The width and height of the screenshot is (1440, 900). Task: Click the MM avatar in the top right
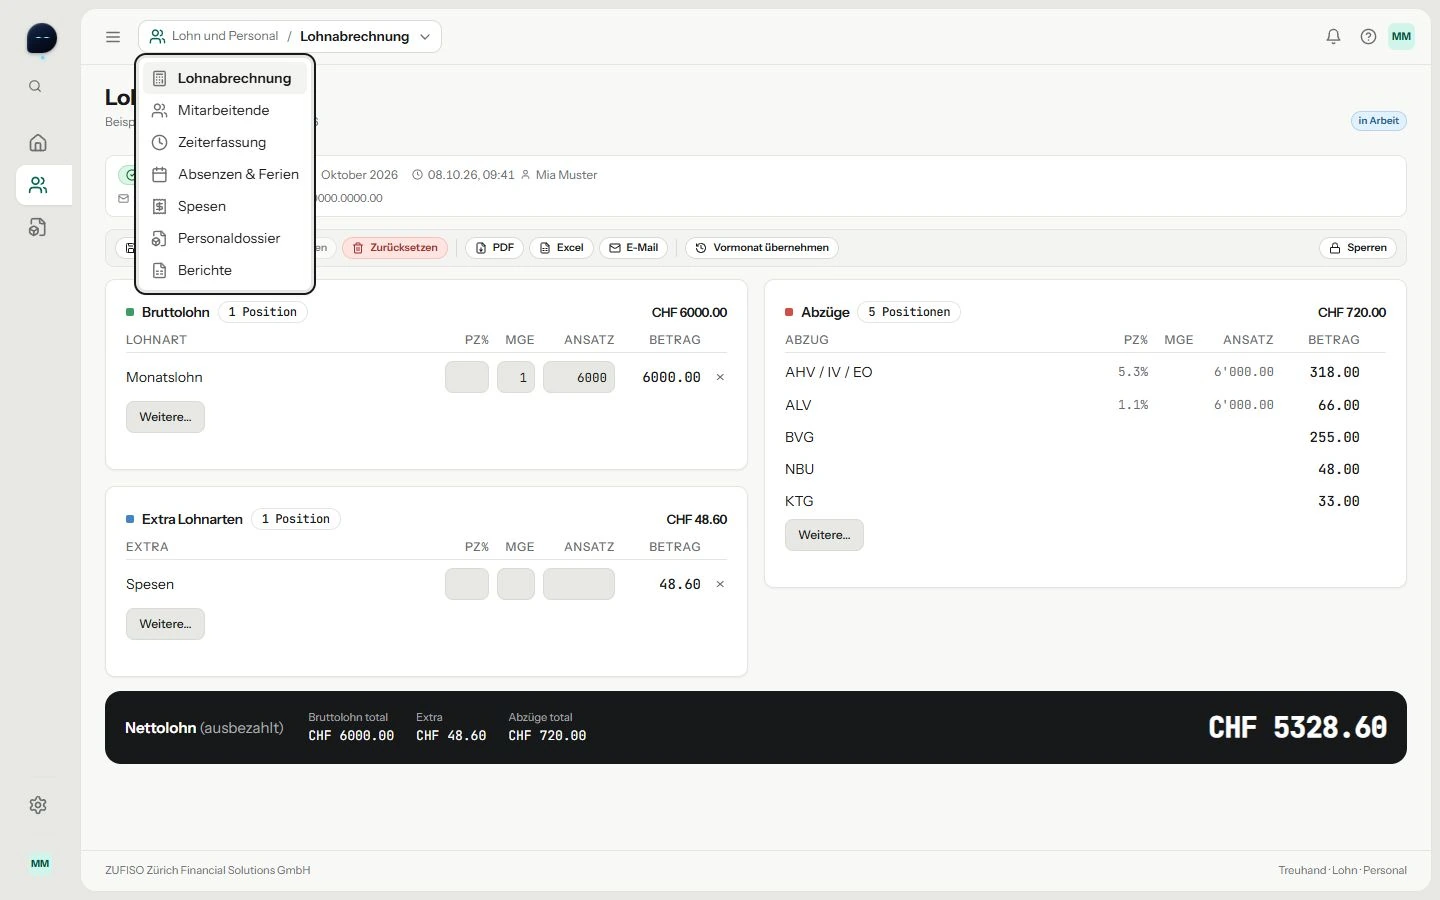1401,37
